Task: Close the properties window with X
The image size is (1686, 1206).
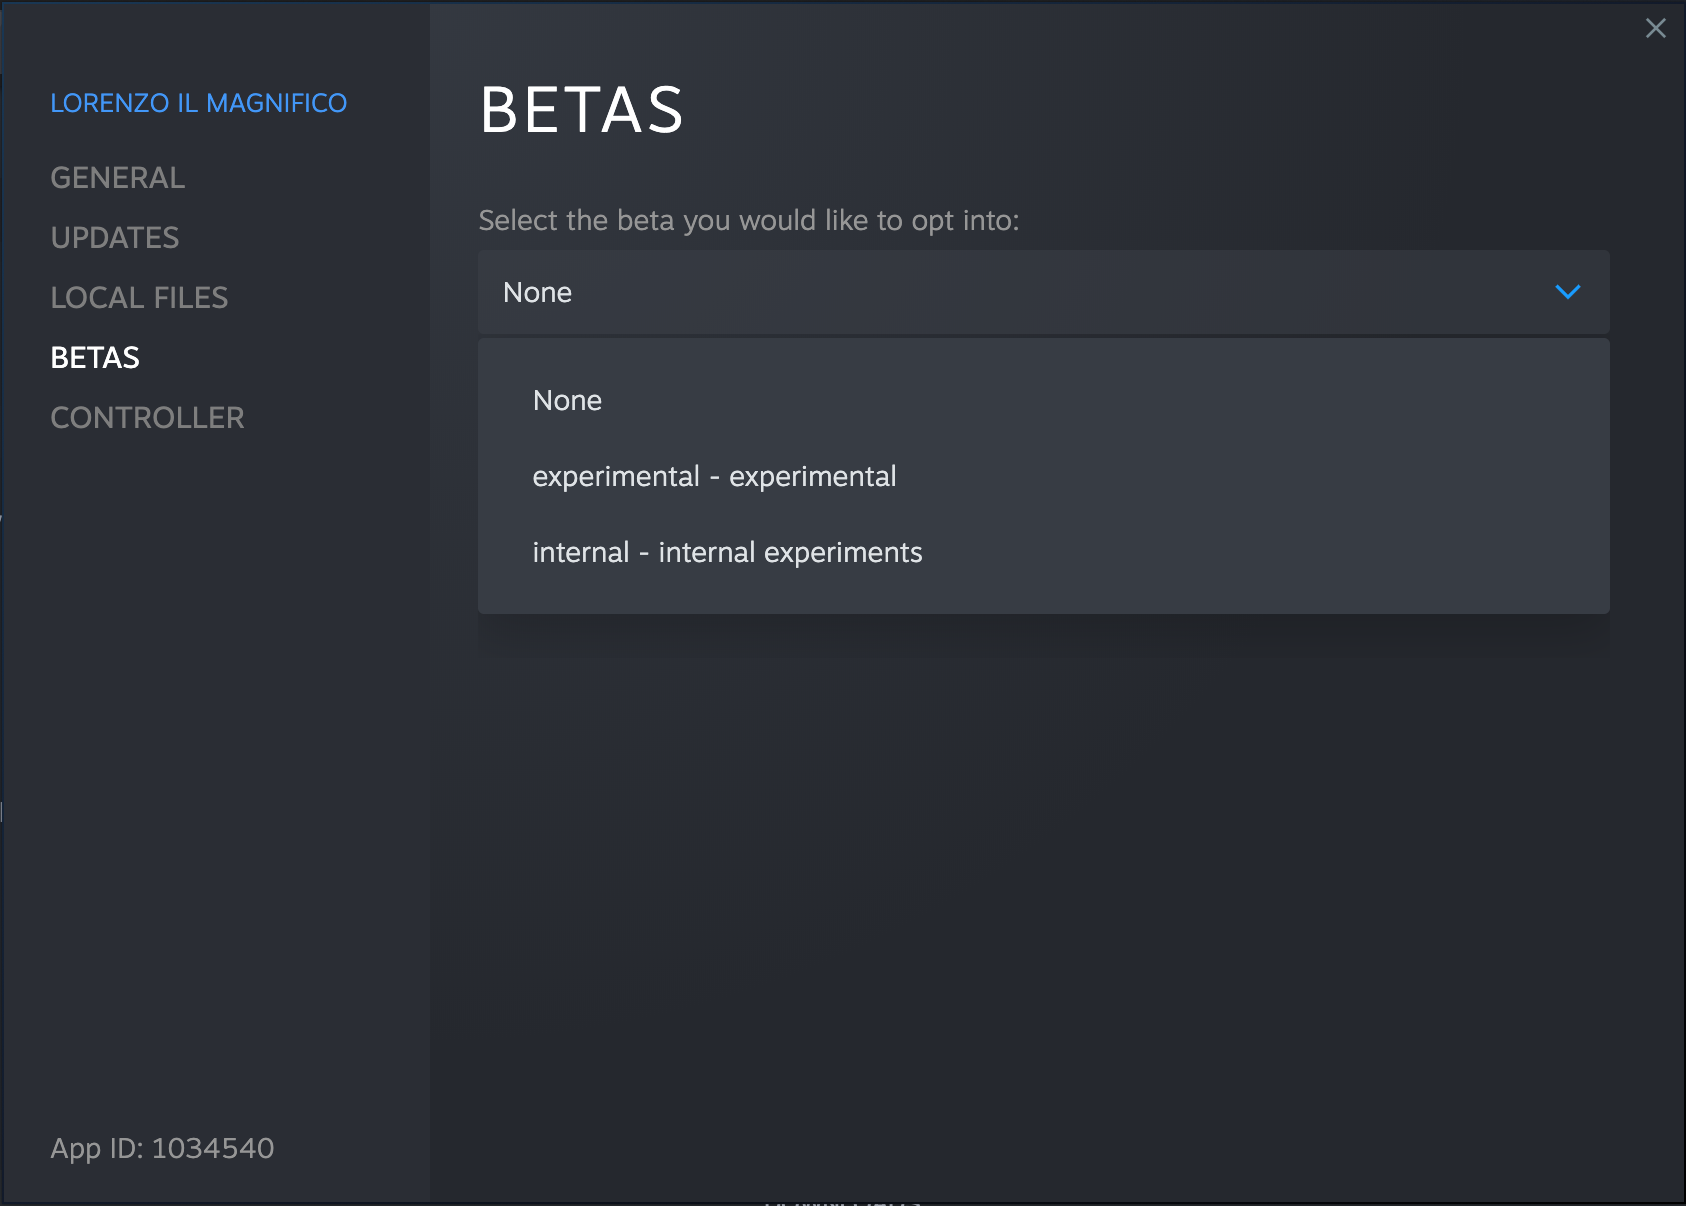Action: point(1656,28)
